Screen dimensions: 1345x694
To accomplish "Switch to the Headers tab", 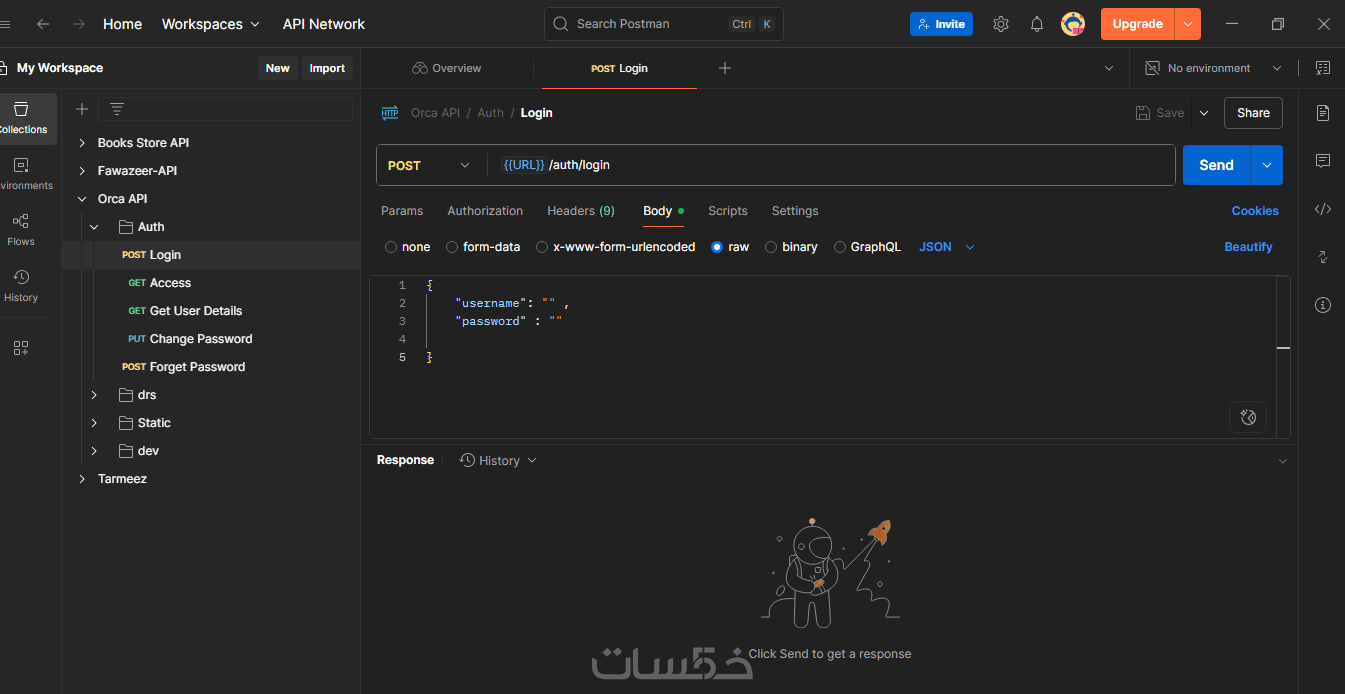I will [x=581, y=211].
